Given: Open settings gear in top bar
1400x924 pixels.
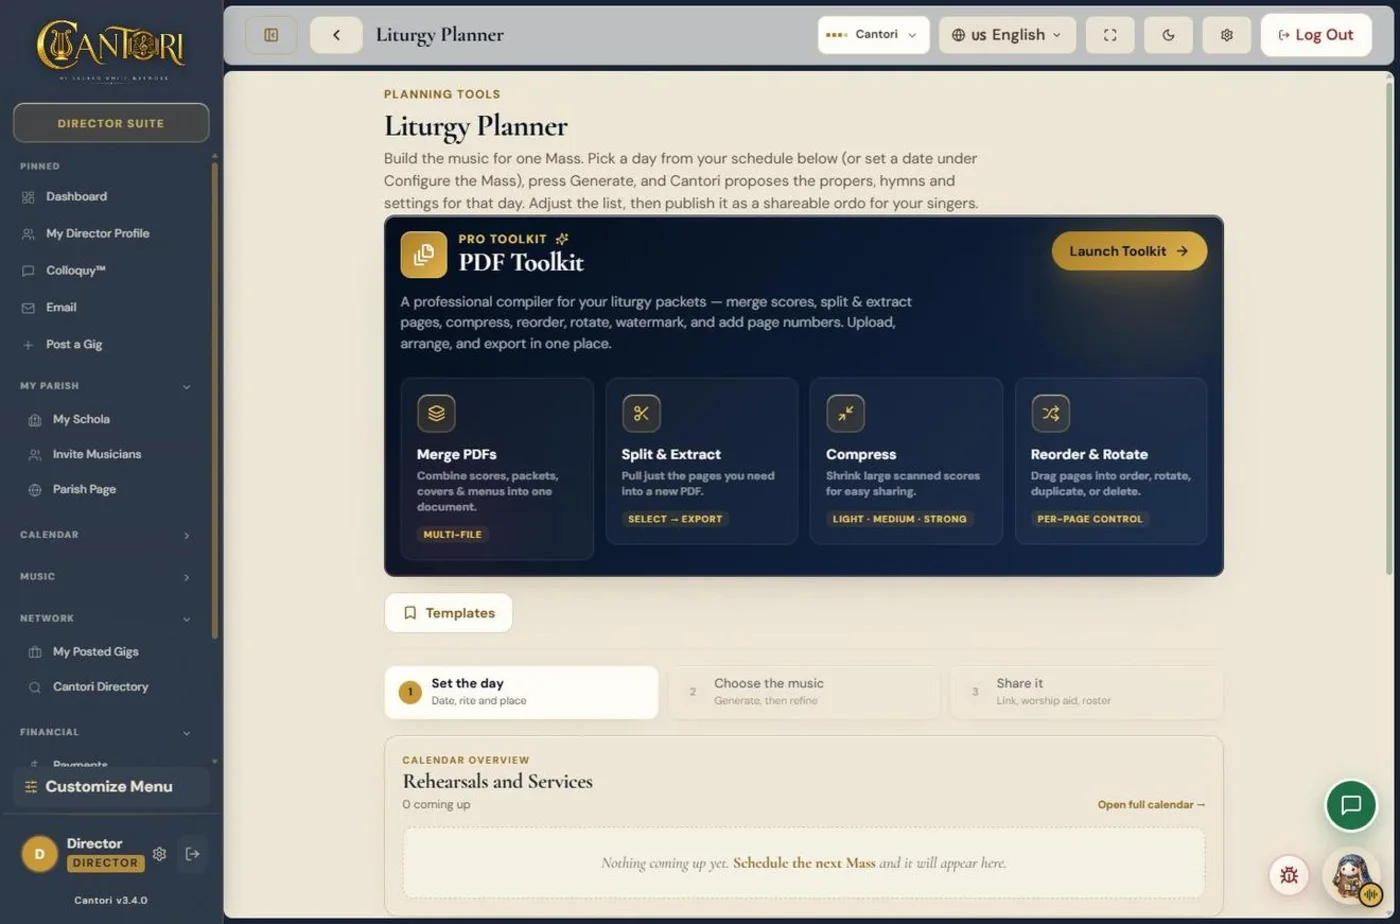Looking at the screenshot, I should [1227, 35].
